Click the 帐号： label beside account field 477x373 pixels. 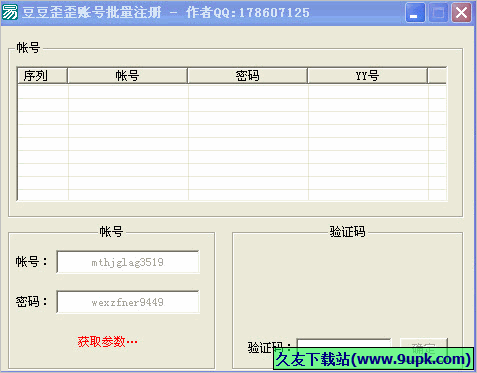32,261
